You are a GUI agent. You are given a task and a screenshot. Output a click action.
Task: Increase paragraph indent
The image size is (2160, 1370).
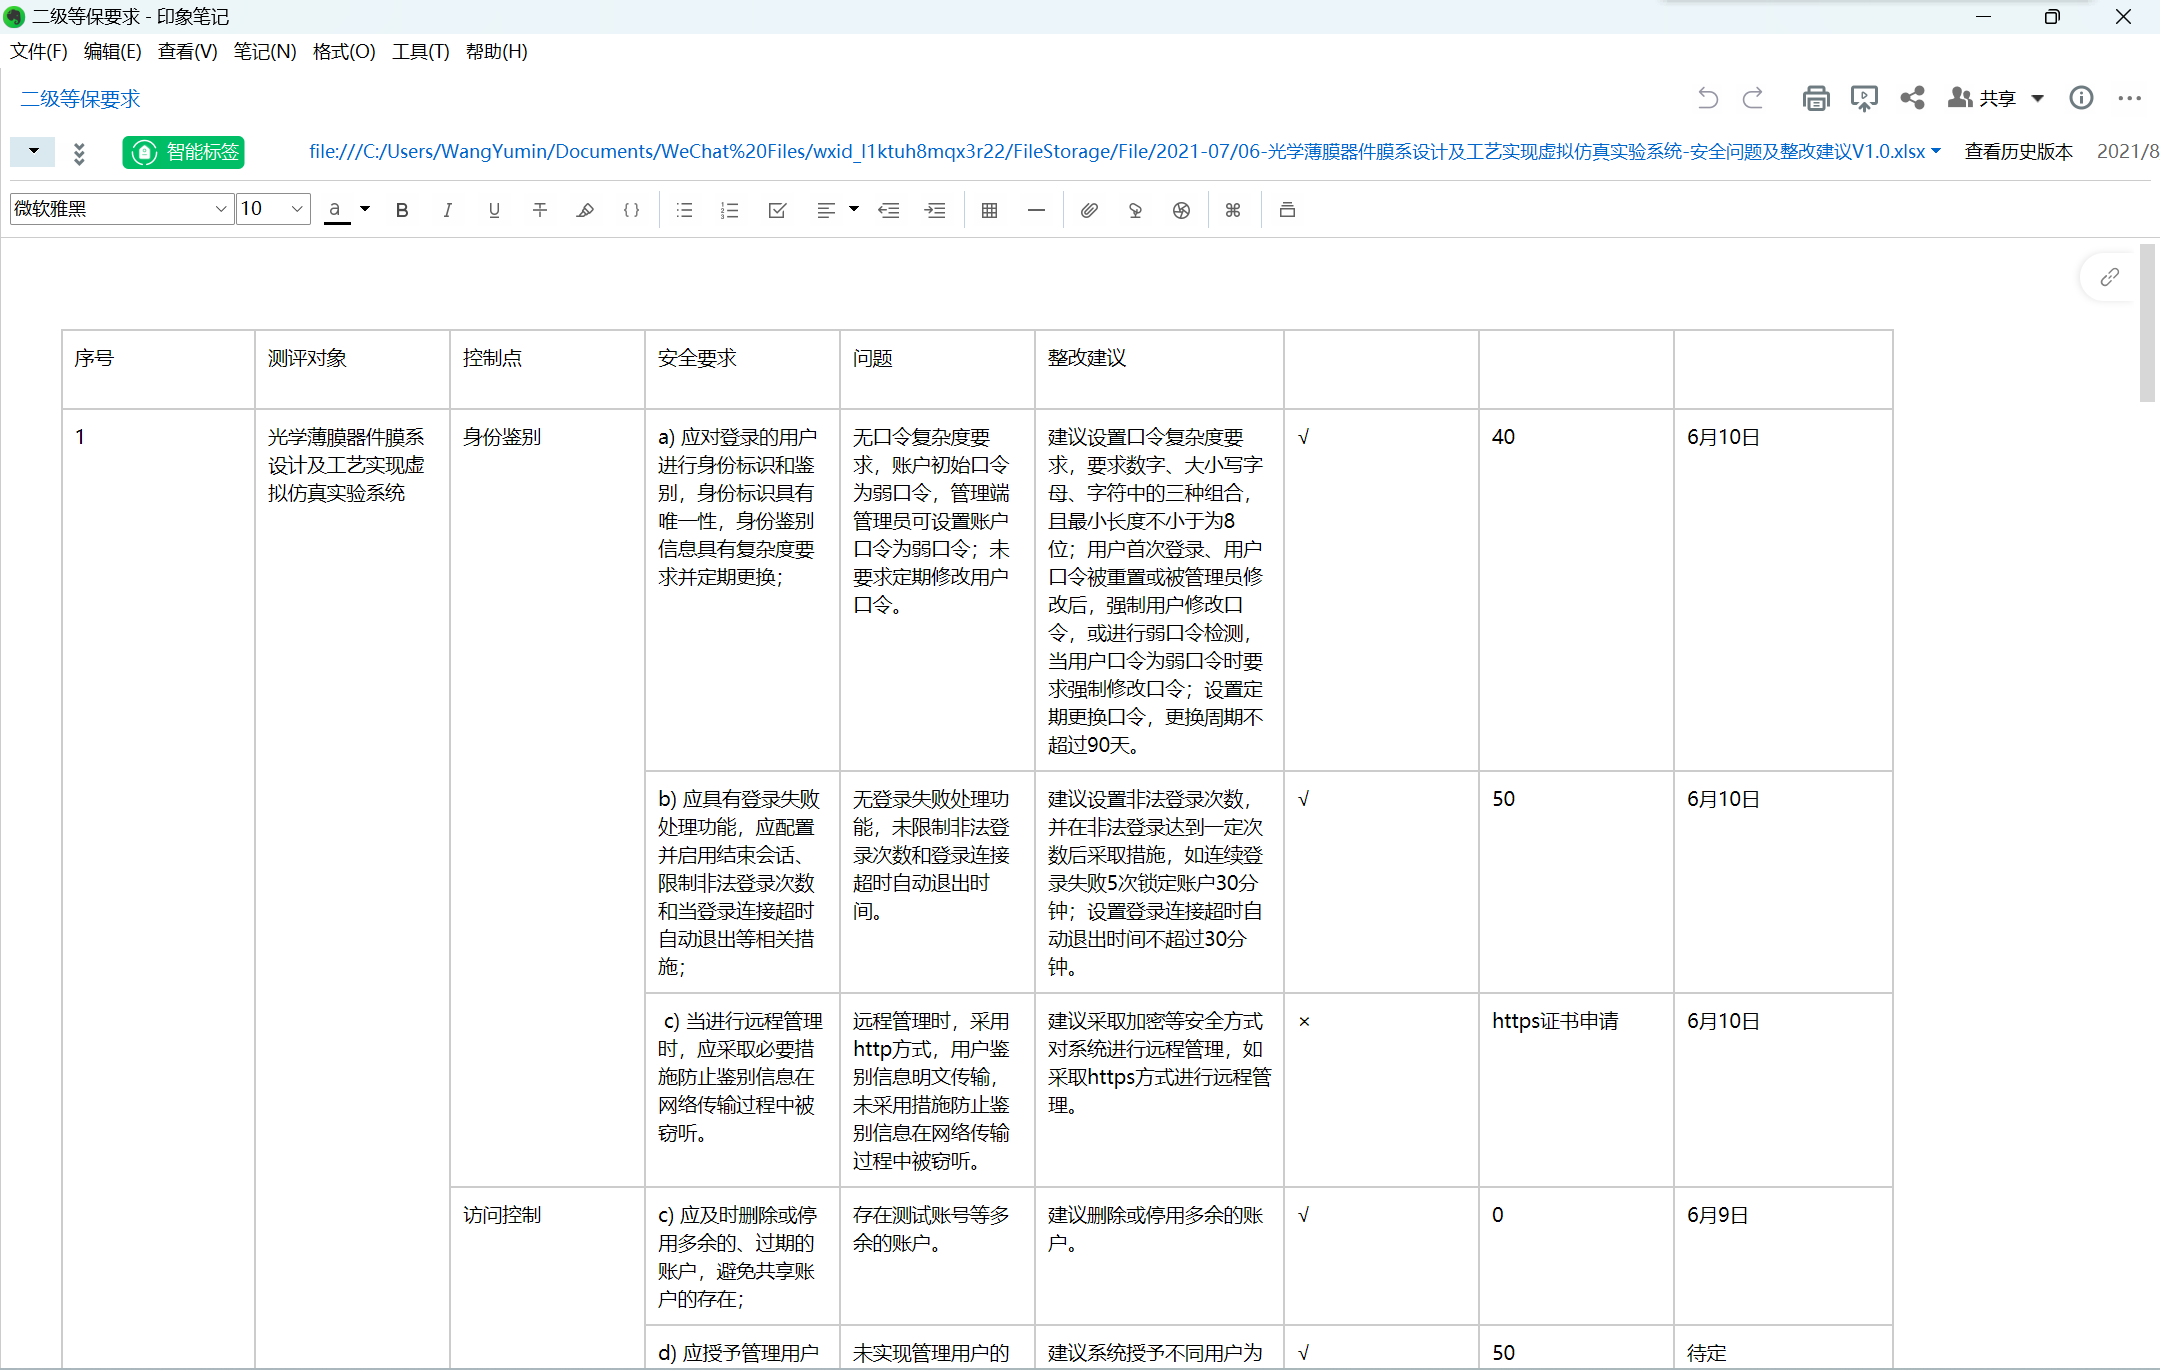(935, 210)
